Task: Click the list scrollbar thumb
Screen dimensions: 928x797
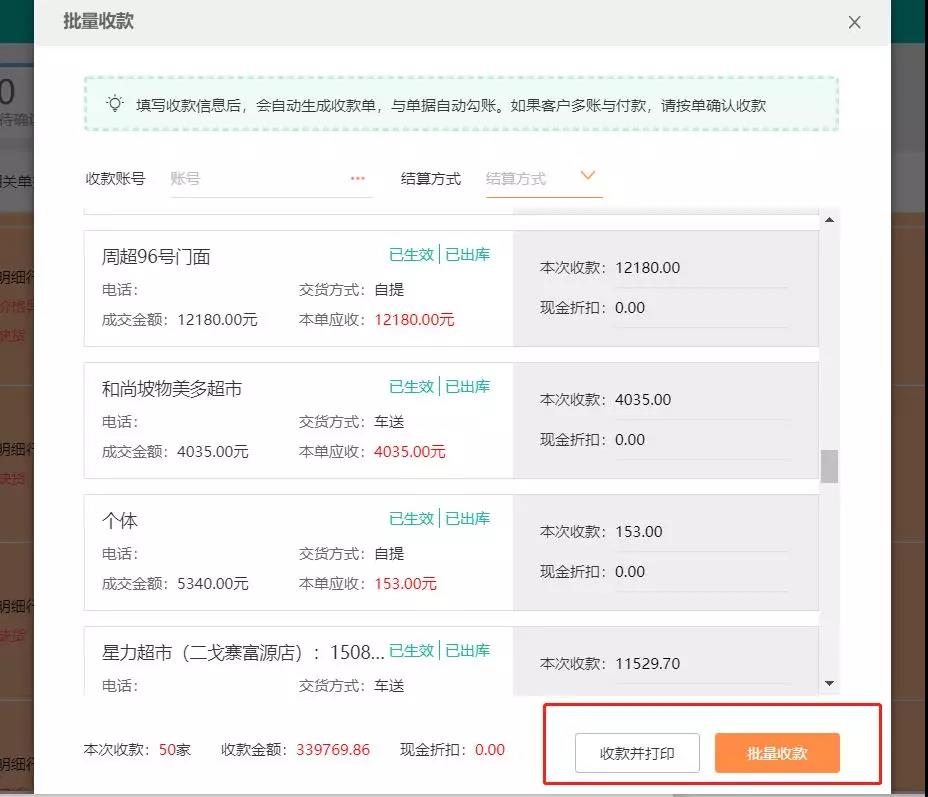Action: click(829, 466)
